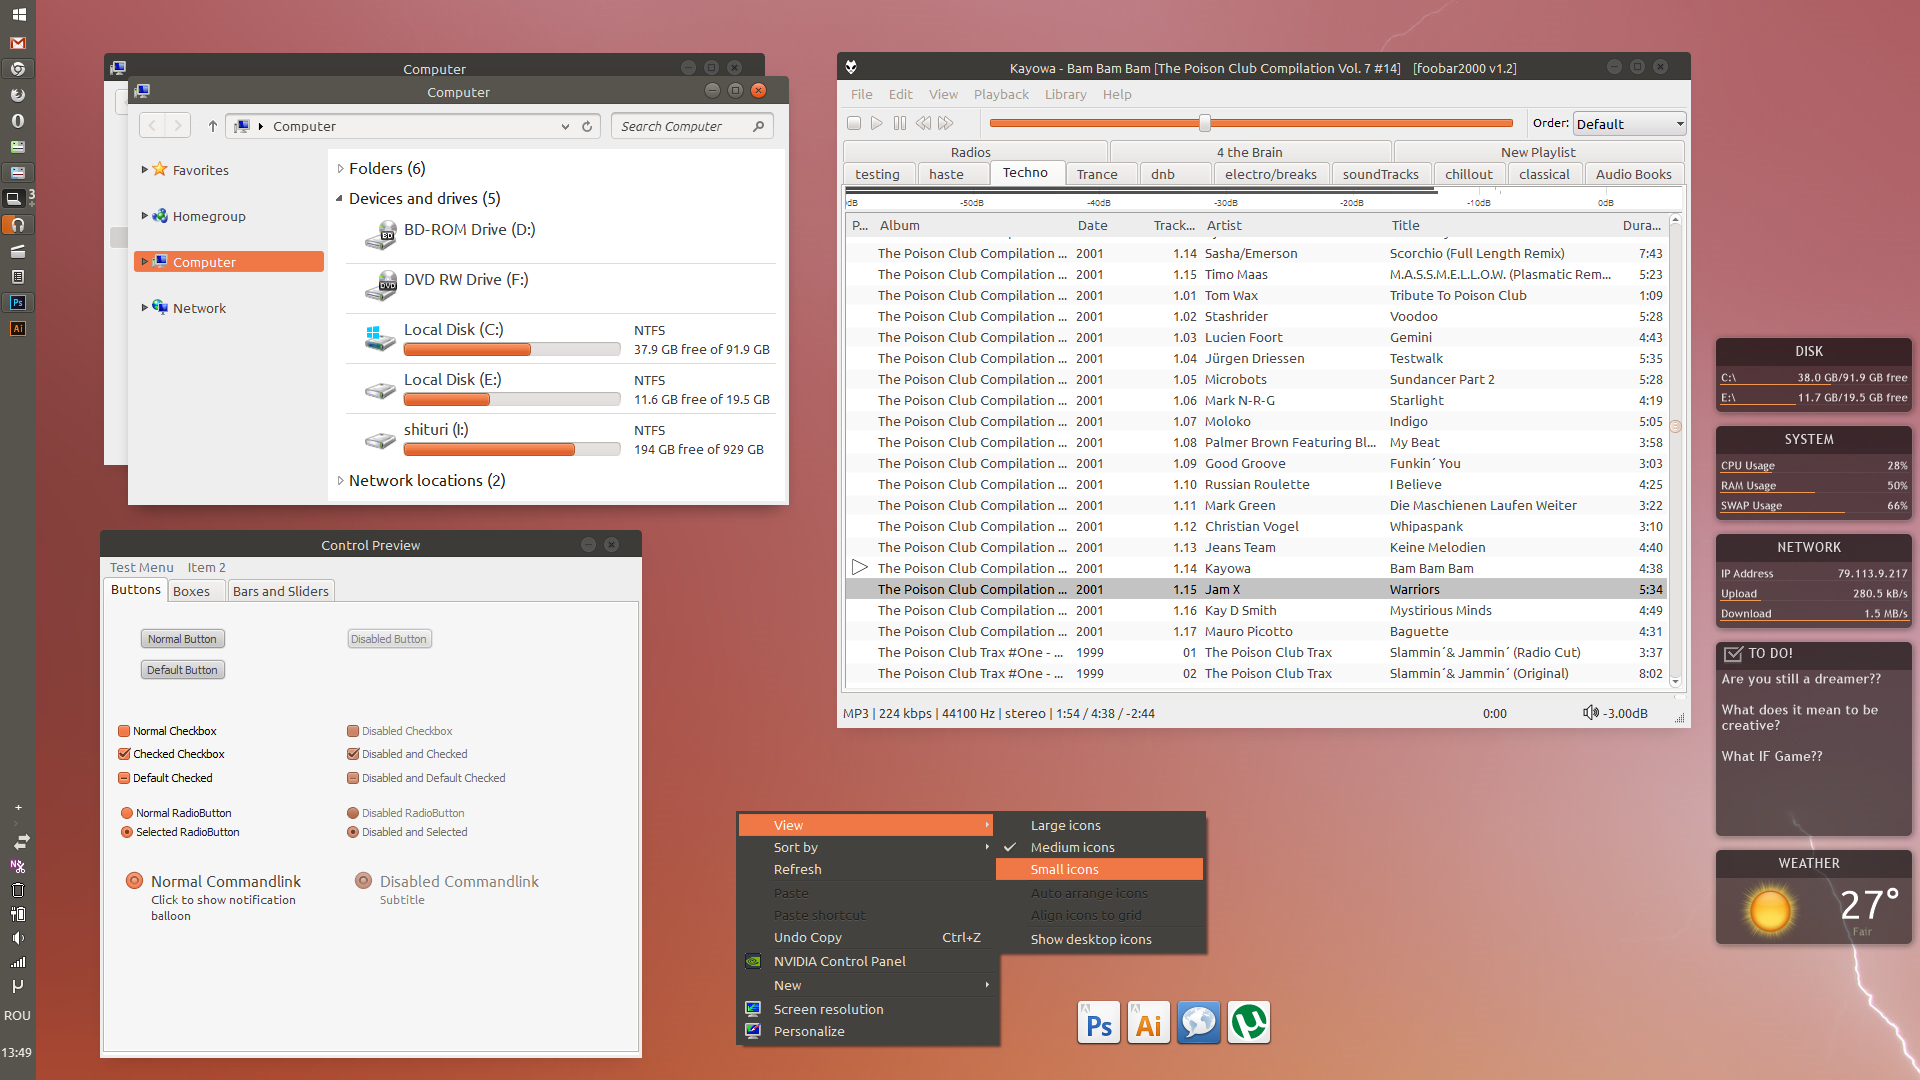Image resolution: width=1920 pixels, height=1080 pixels.
Task: Open Photoshop from the desktop dock
Action: (1099, 1023)
